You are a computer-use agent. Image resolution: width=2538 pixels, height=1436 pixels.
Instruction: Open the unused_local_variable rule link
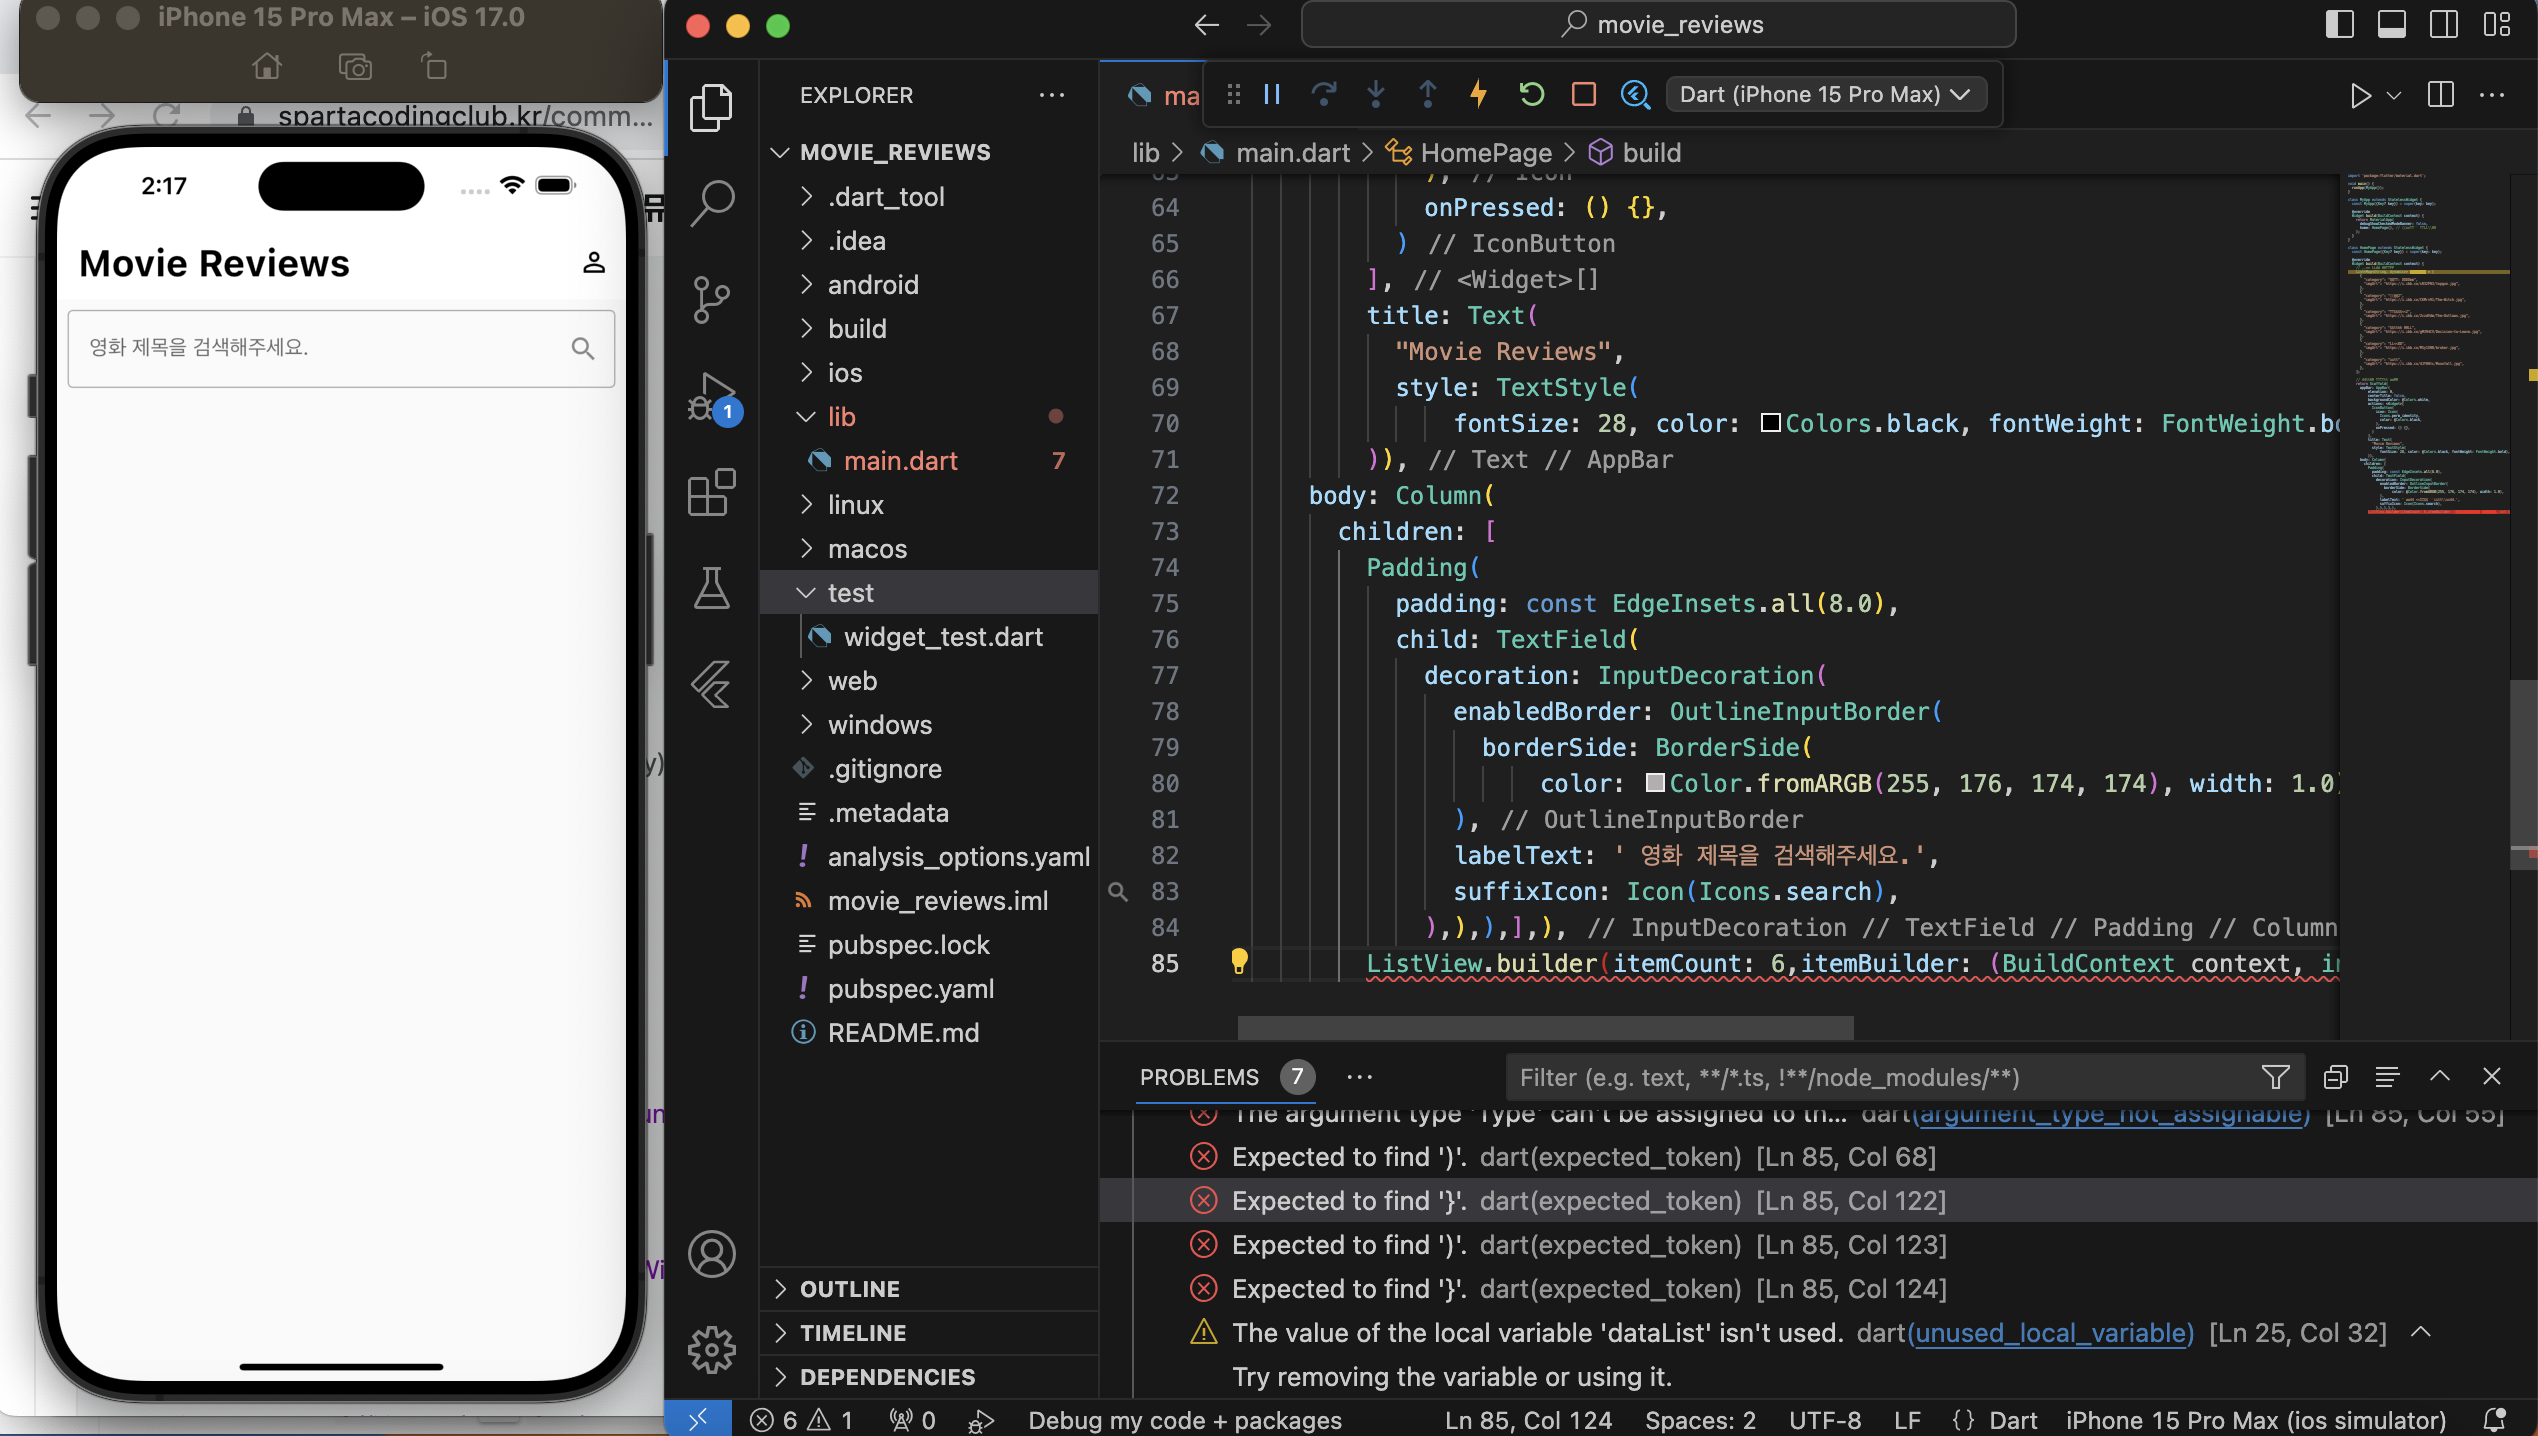coord(2051,1333)
